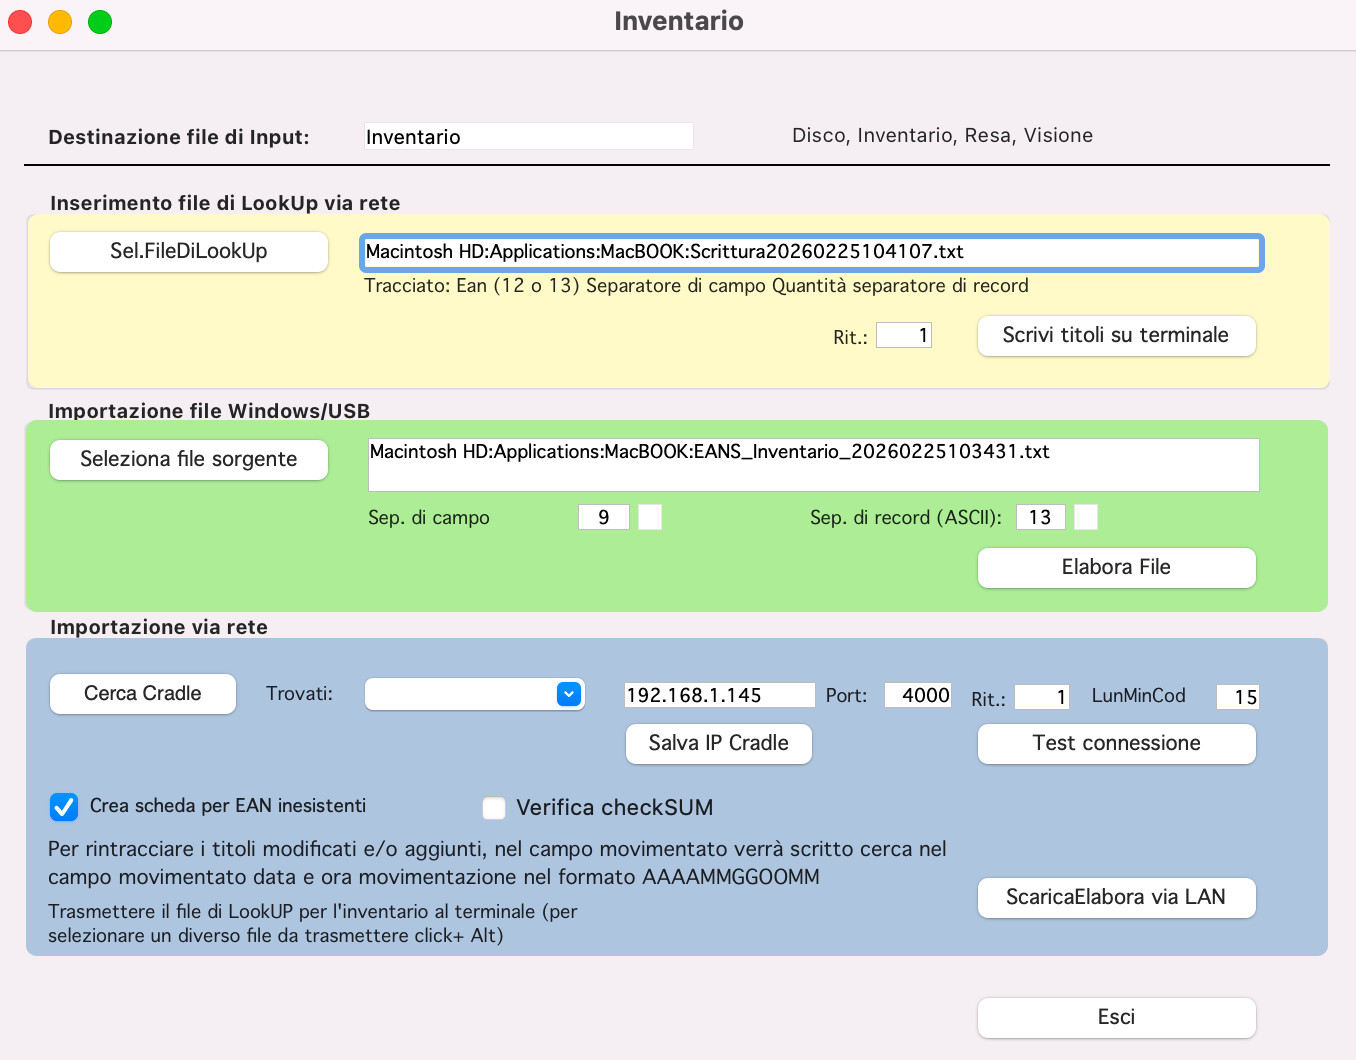Click the cradle IP address field
The width and height of the screenshot is (1356, 1060).
[x=719, y=695]
